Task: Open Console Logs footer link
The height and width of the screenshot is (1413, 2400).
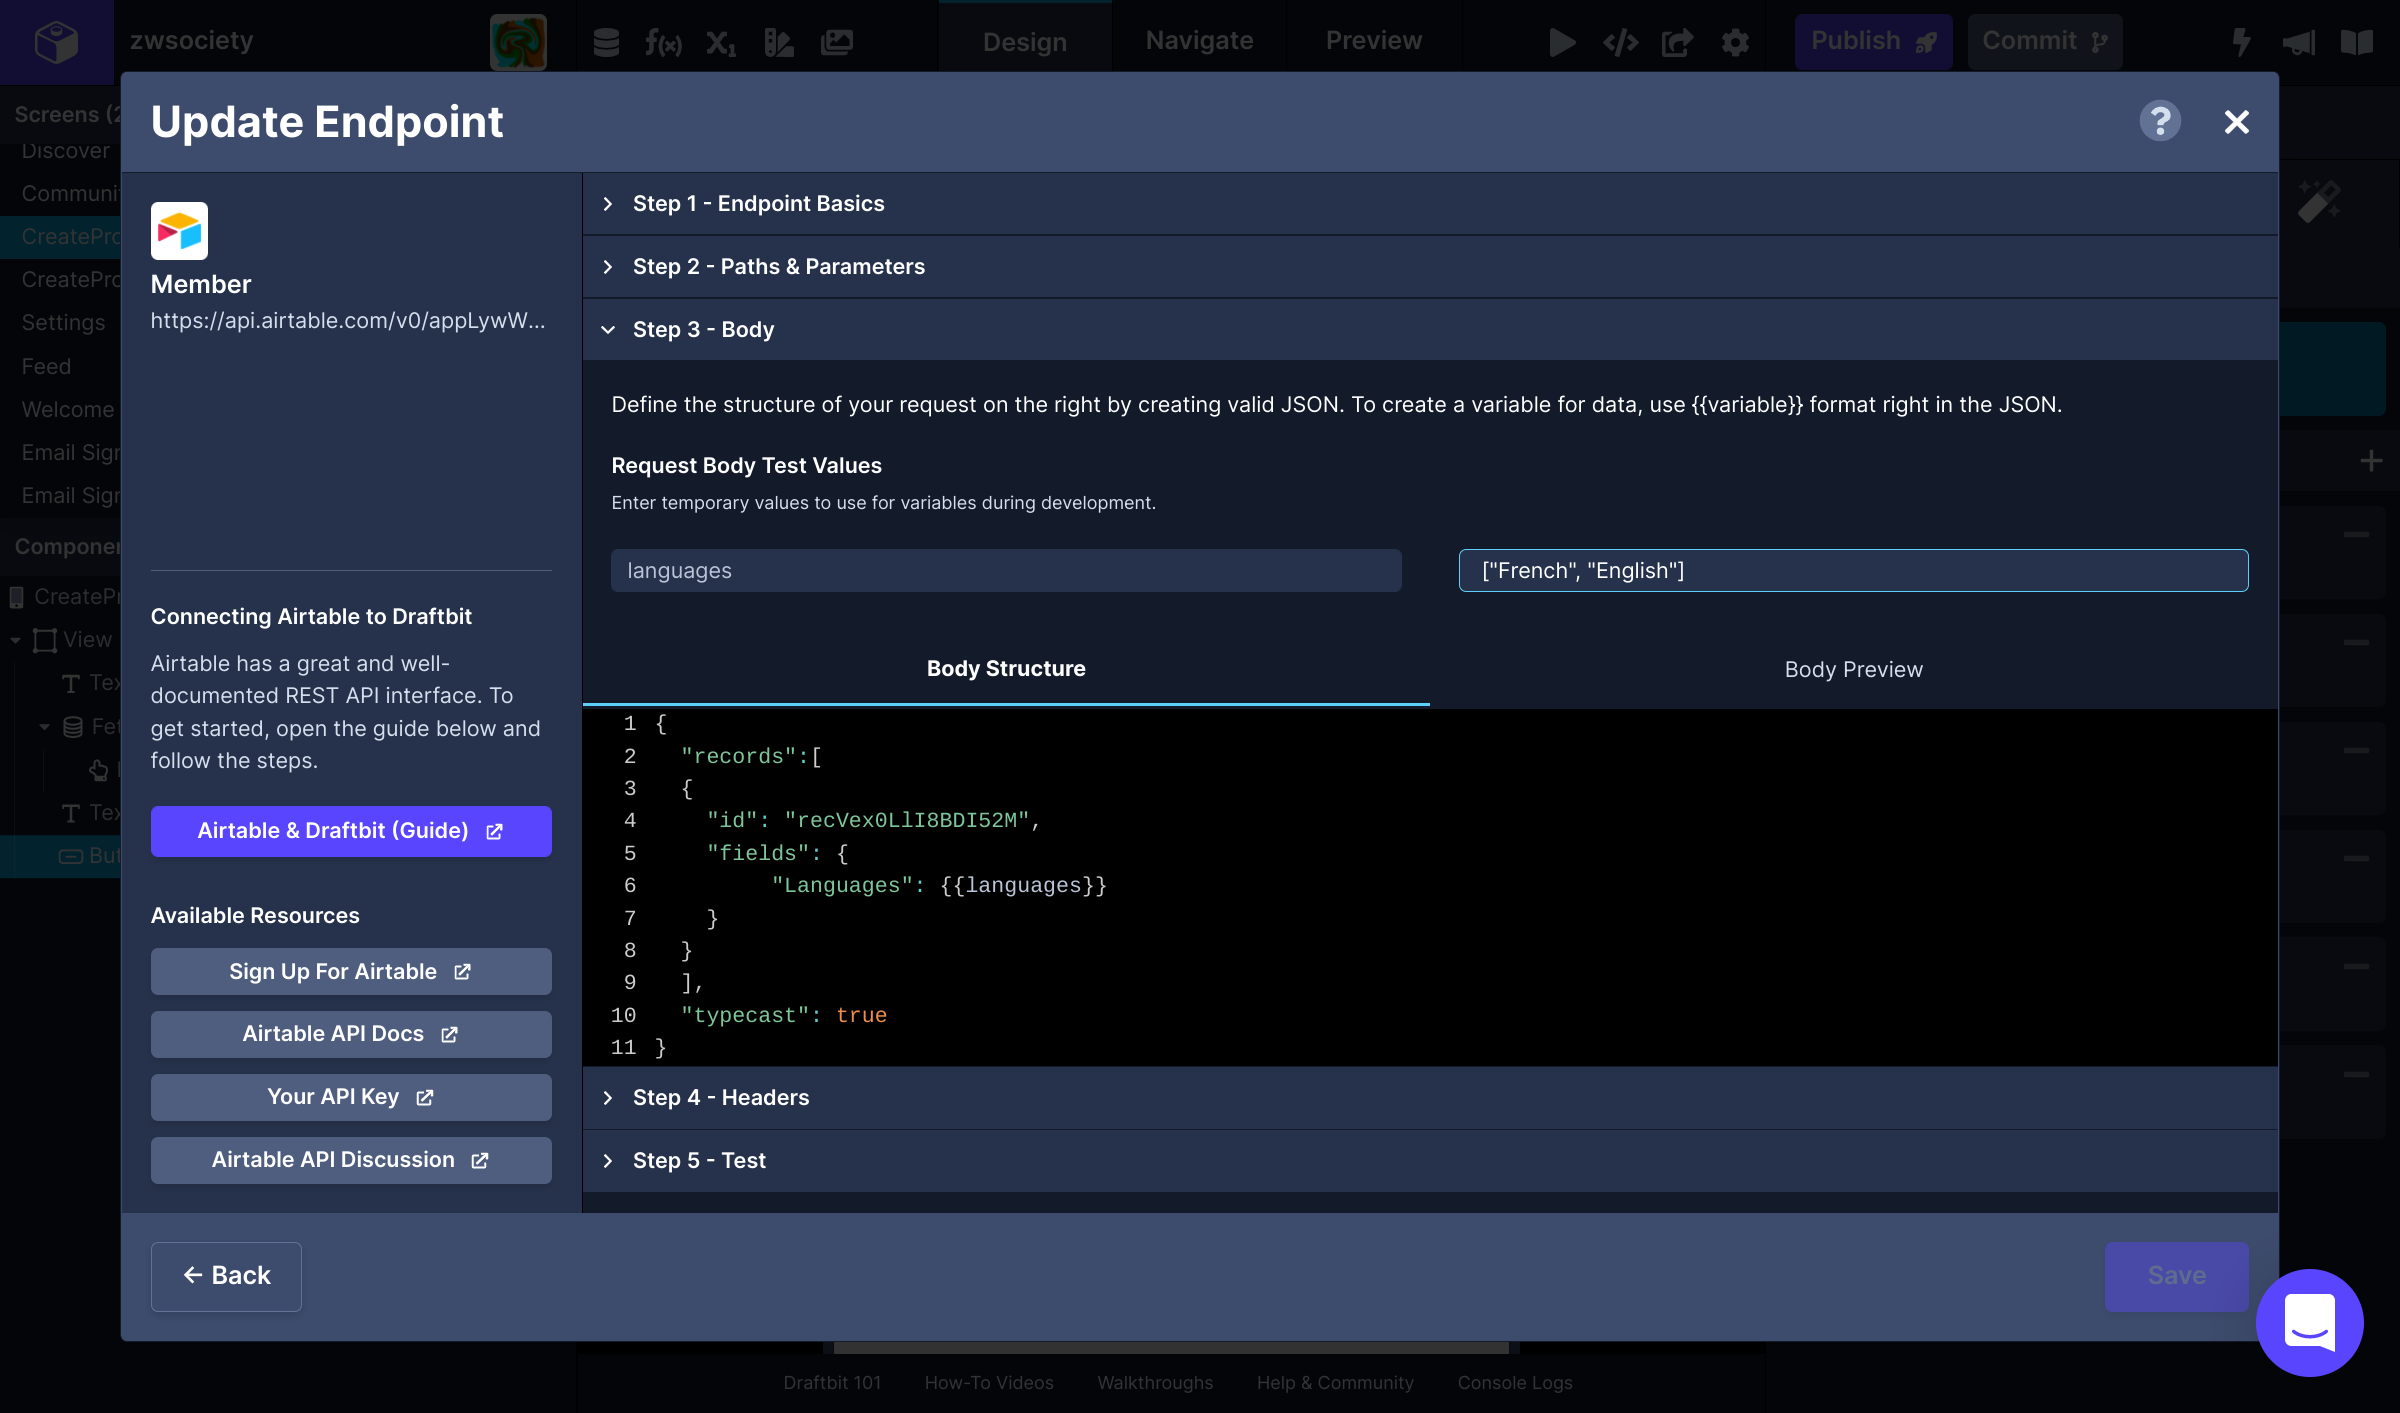Action: pos(1514,1383)
